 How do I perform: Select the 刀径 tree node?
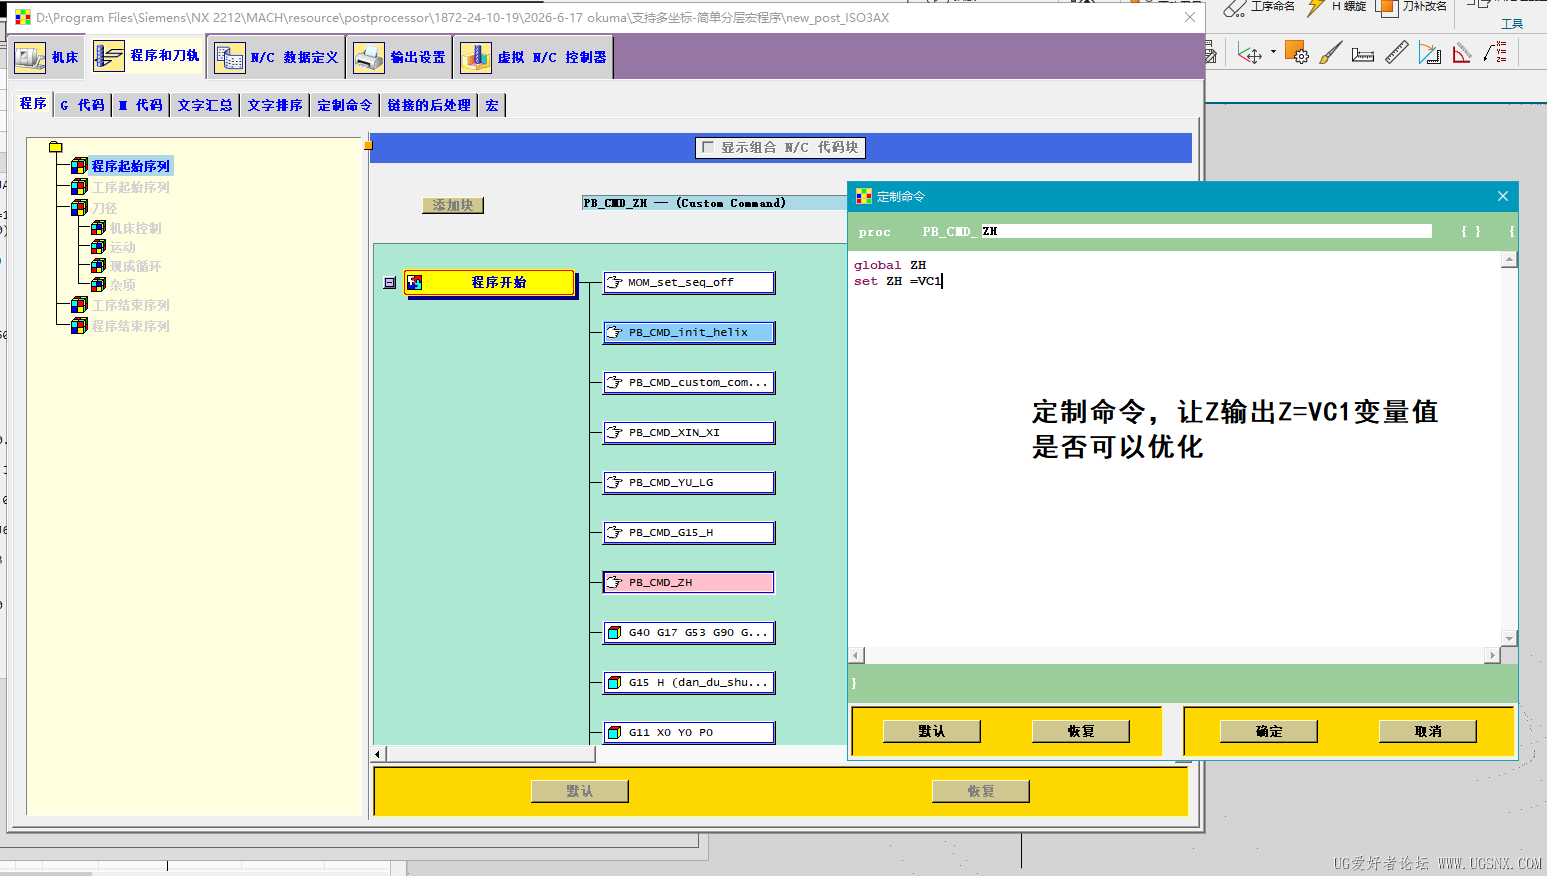pyautogui.click(x=105, y=208)
